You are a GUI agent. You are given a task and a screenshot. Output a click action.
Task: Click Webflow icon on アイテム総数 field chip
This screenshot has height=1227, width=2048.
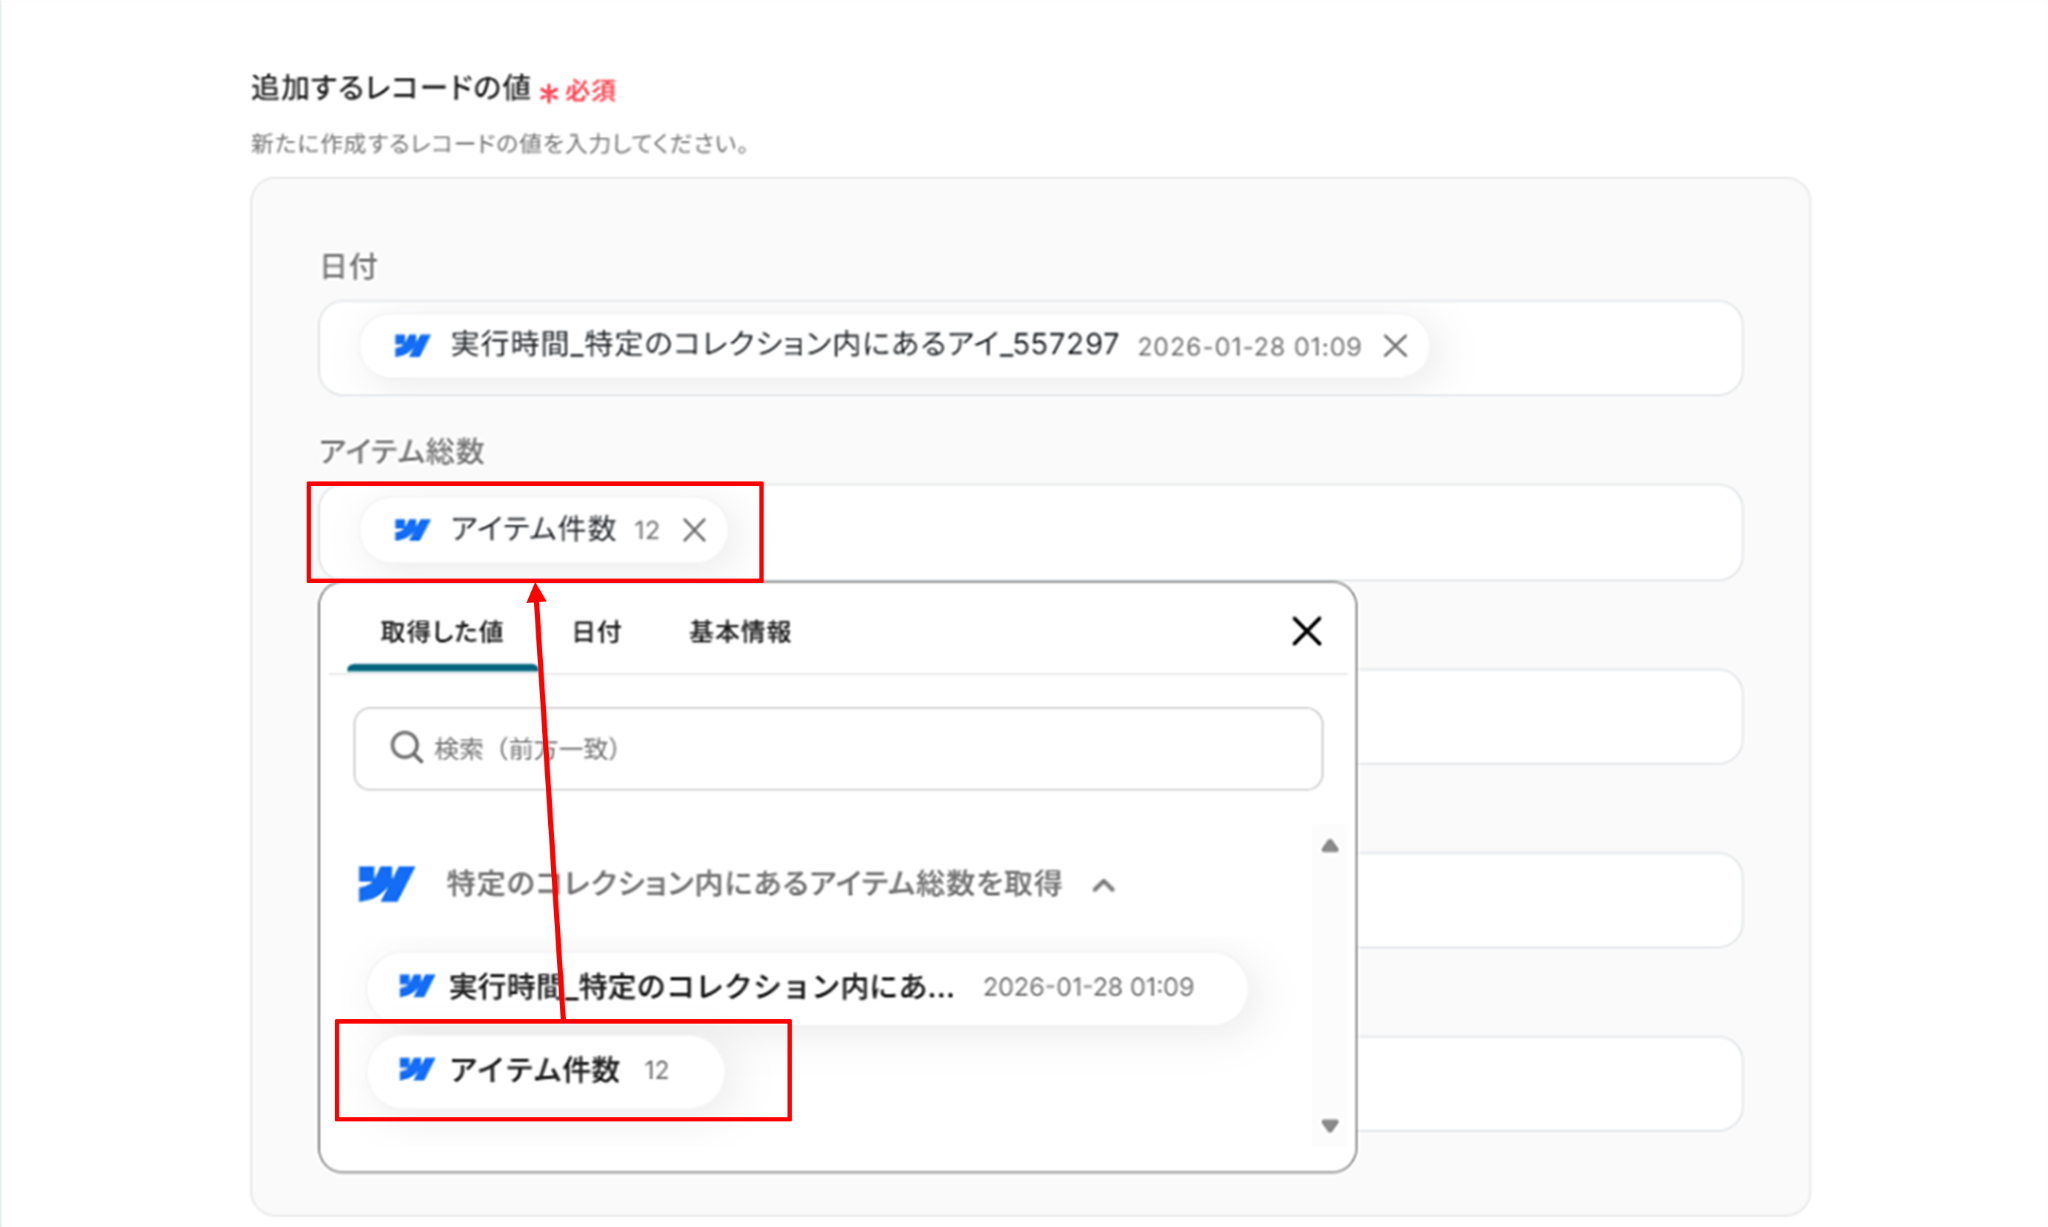(x=411, y=530)
